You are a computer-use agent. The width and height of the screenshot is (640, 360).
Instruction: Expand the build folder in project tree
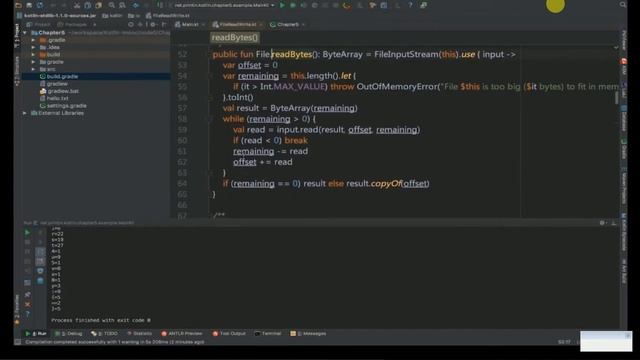click(33, 55)
